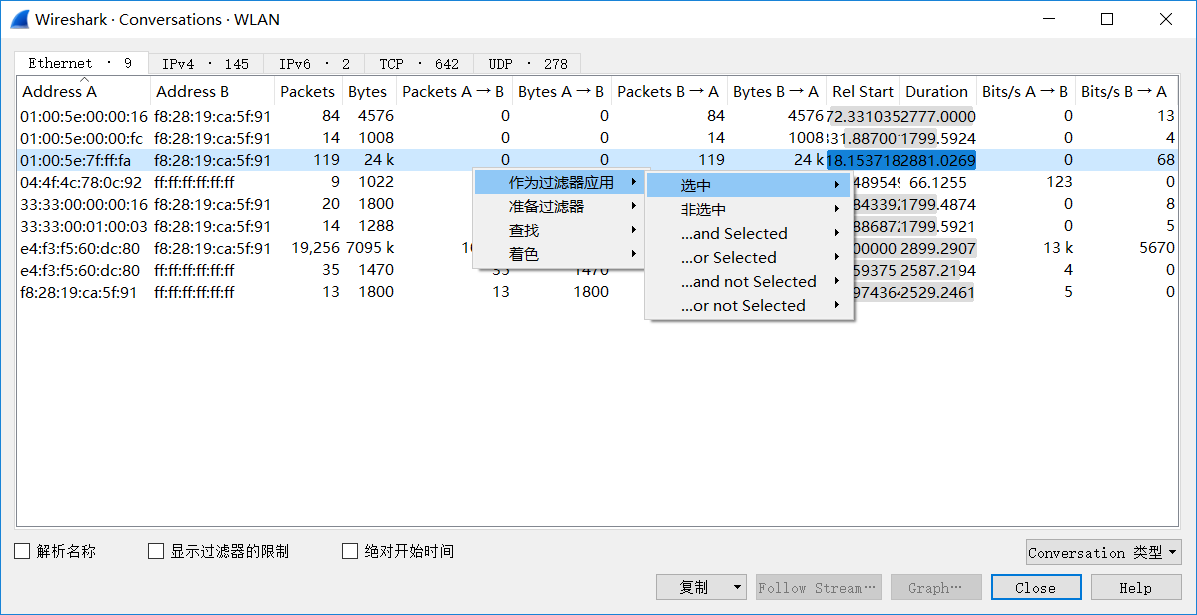Click the Help button
1197x615 pixels.
pyautogui.click(x=1135, y=588)
